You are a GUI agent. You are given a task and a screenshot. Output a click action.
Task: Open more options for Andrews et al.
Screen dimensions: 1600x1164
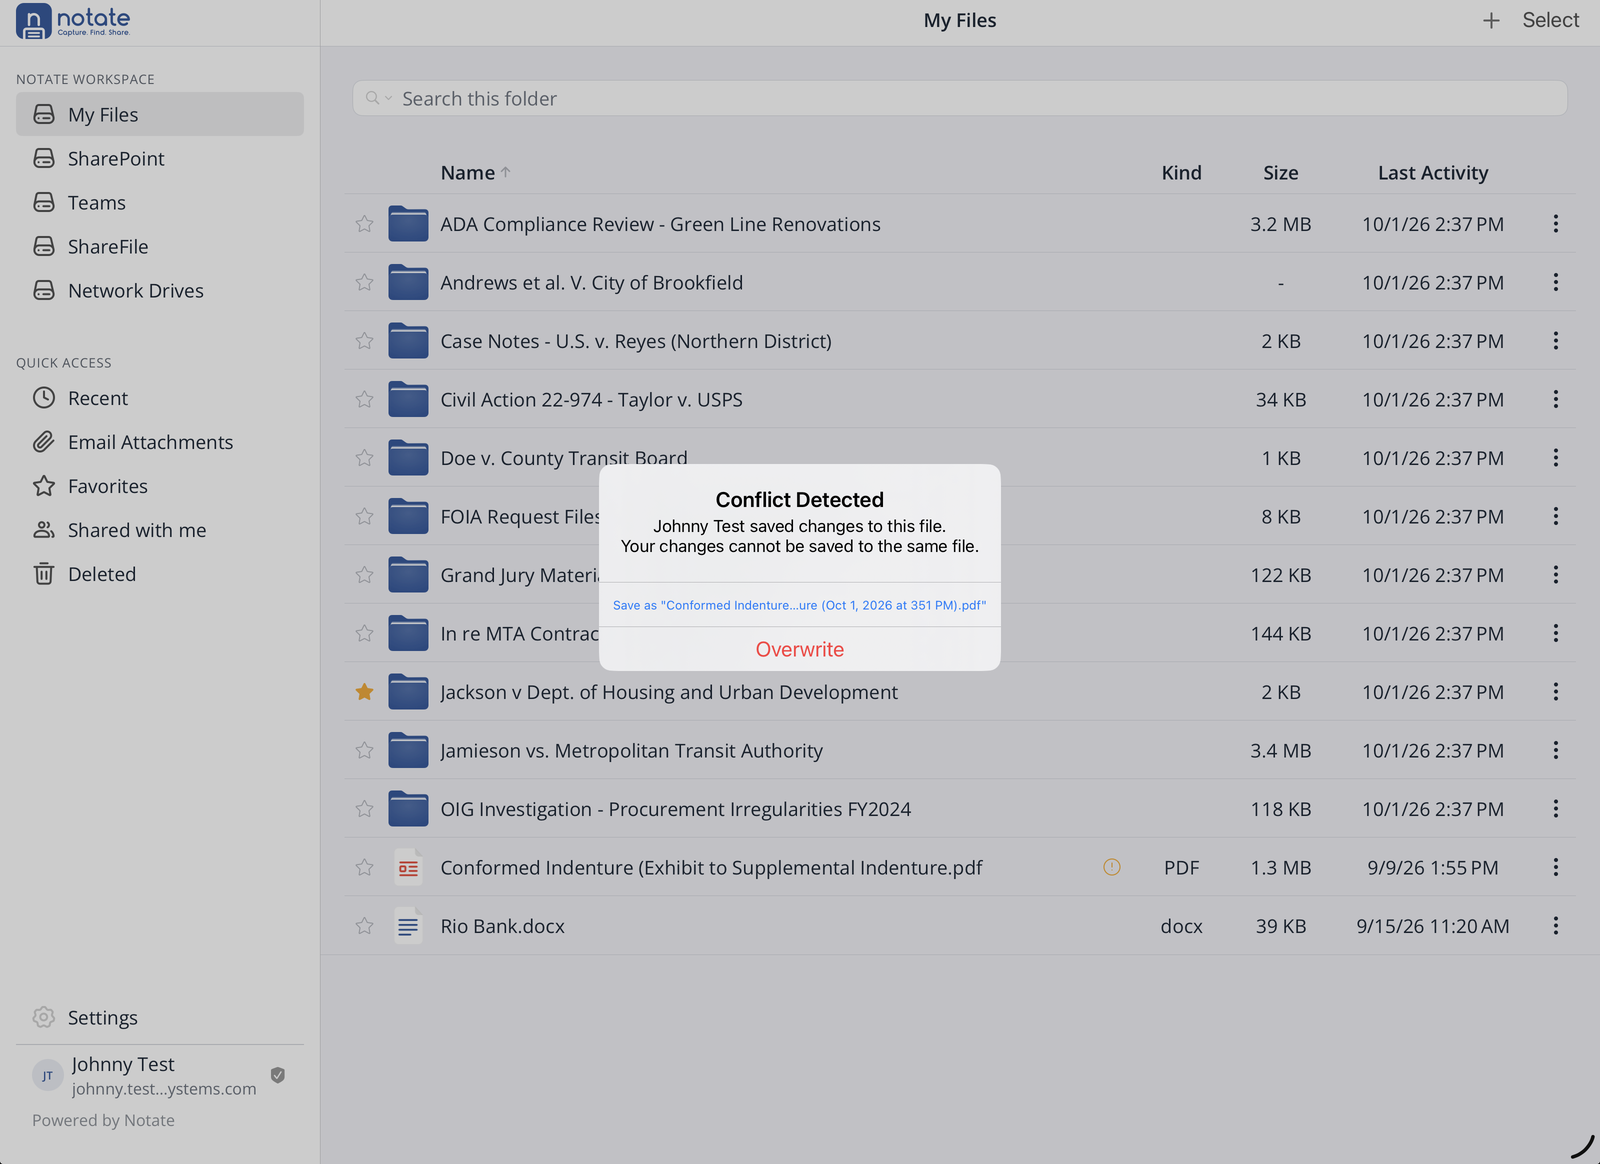(x=1555, y=282)
